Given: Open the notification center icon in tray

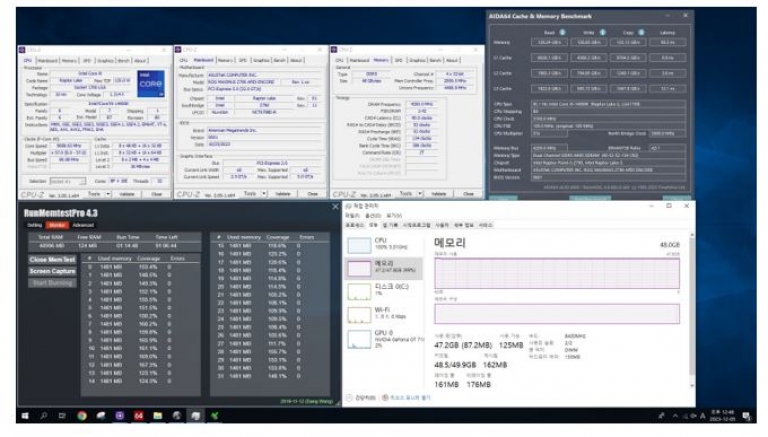Looking at the screenshot, I should tap(746, 416).
